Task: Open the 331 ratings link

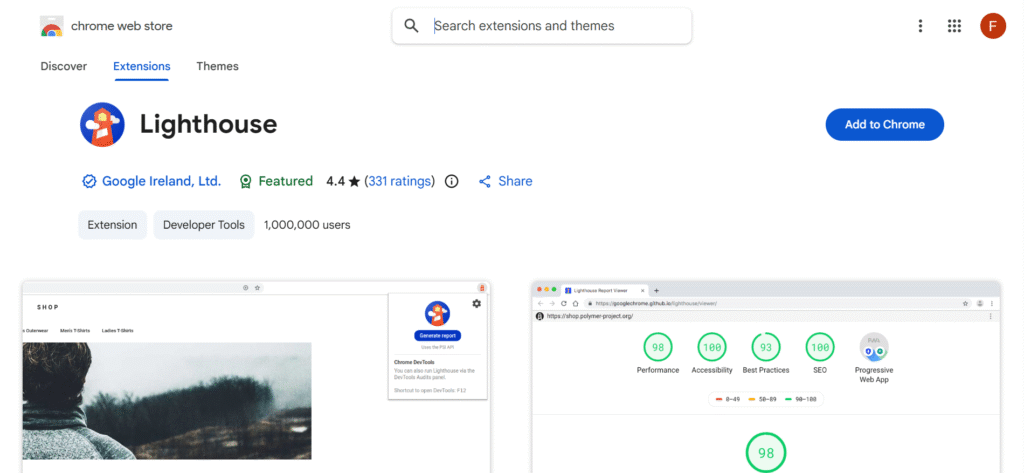Action: [399, 181]
